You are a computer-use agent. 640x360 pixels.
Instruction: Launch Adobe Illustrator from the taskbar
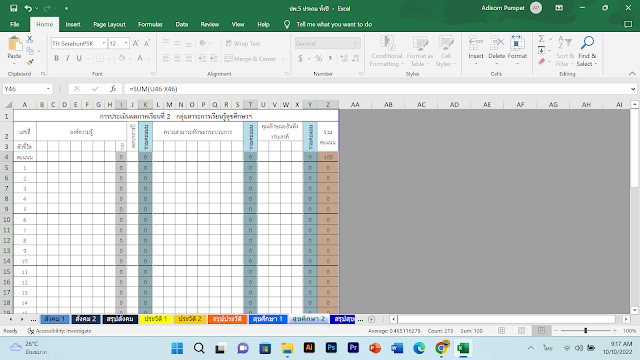pyautogui.click(x=309, y=348)
